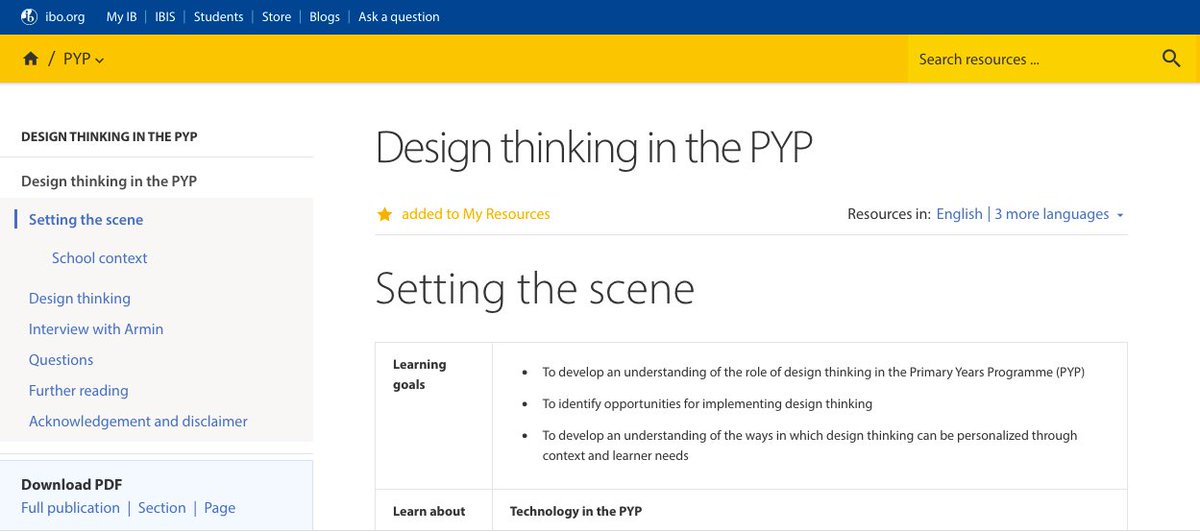
Task: Click the Learn about table cell
Action: click(x=434, y=510)
